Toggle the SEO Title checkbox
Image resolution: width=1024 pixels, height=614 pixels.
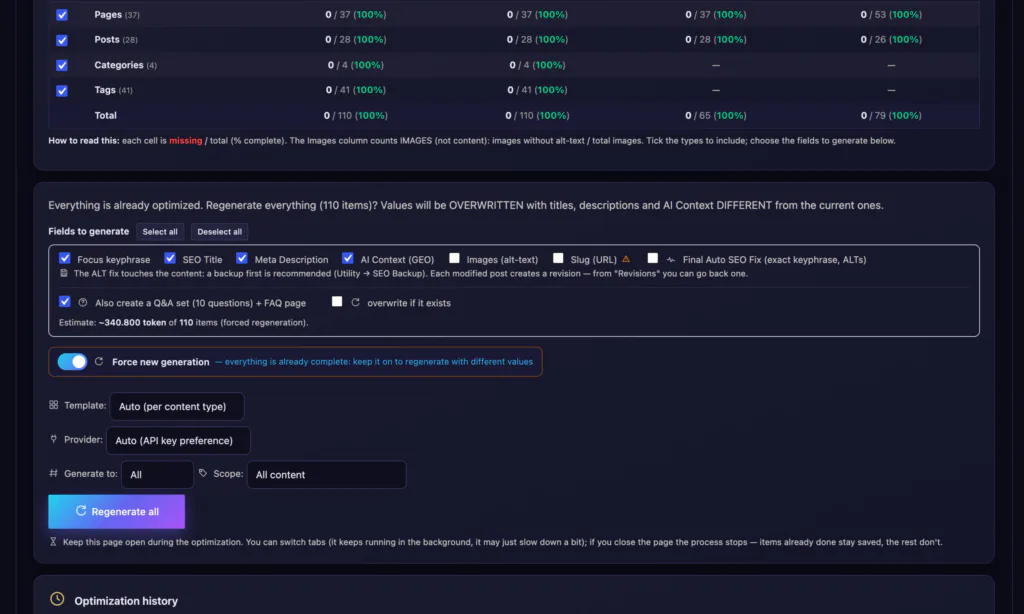click(x=170, y=258)
